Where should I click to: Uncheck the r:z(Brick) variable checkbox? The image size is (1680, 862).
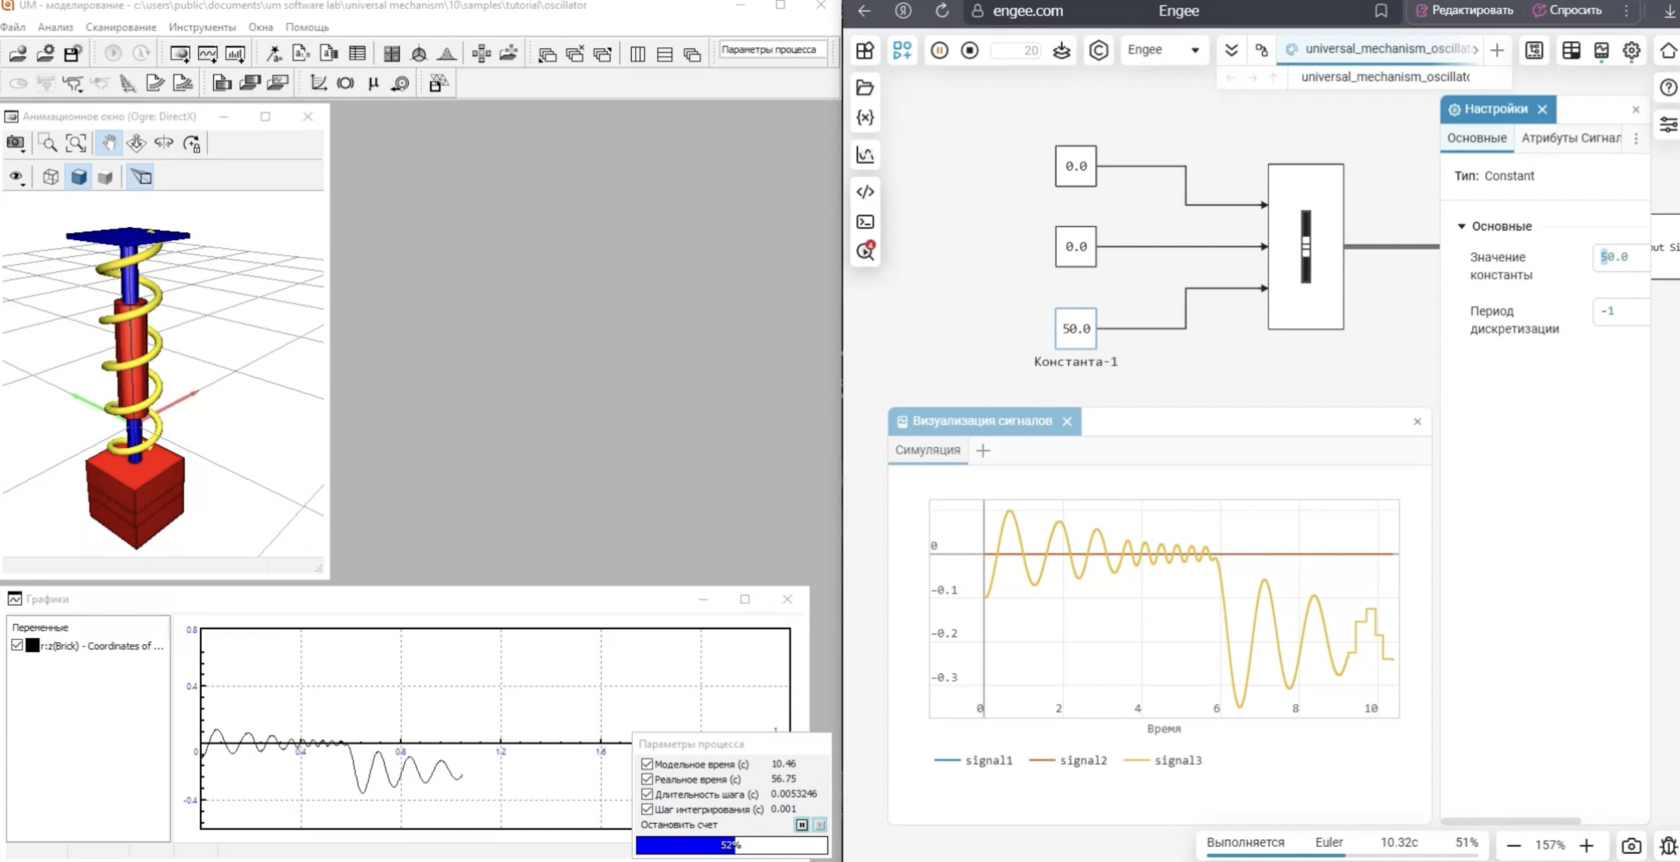(x=17, y=646)
